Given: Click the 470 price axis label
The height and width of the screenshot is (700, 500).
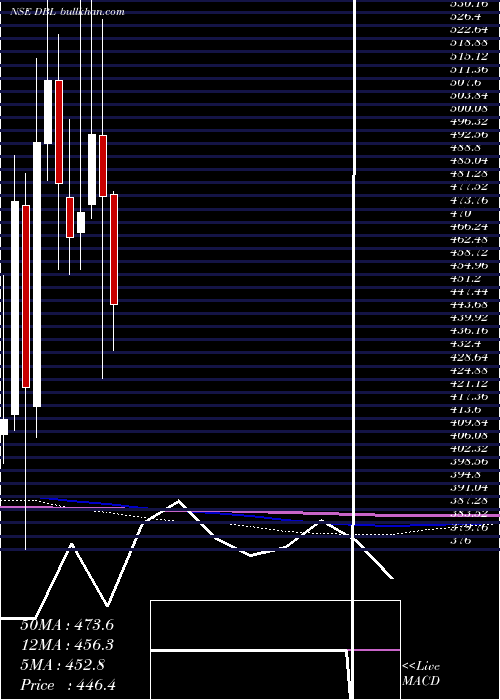Looking at the screenshot, I should [462, 213].
